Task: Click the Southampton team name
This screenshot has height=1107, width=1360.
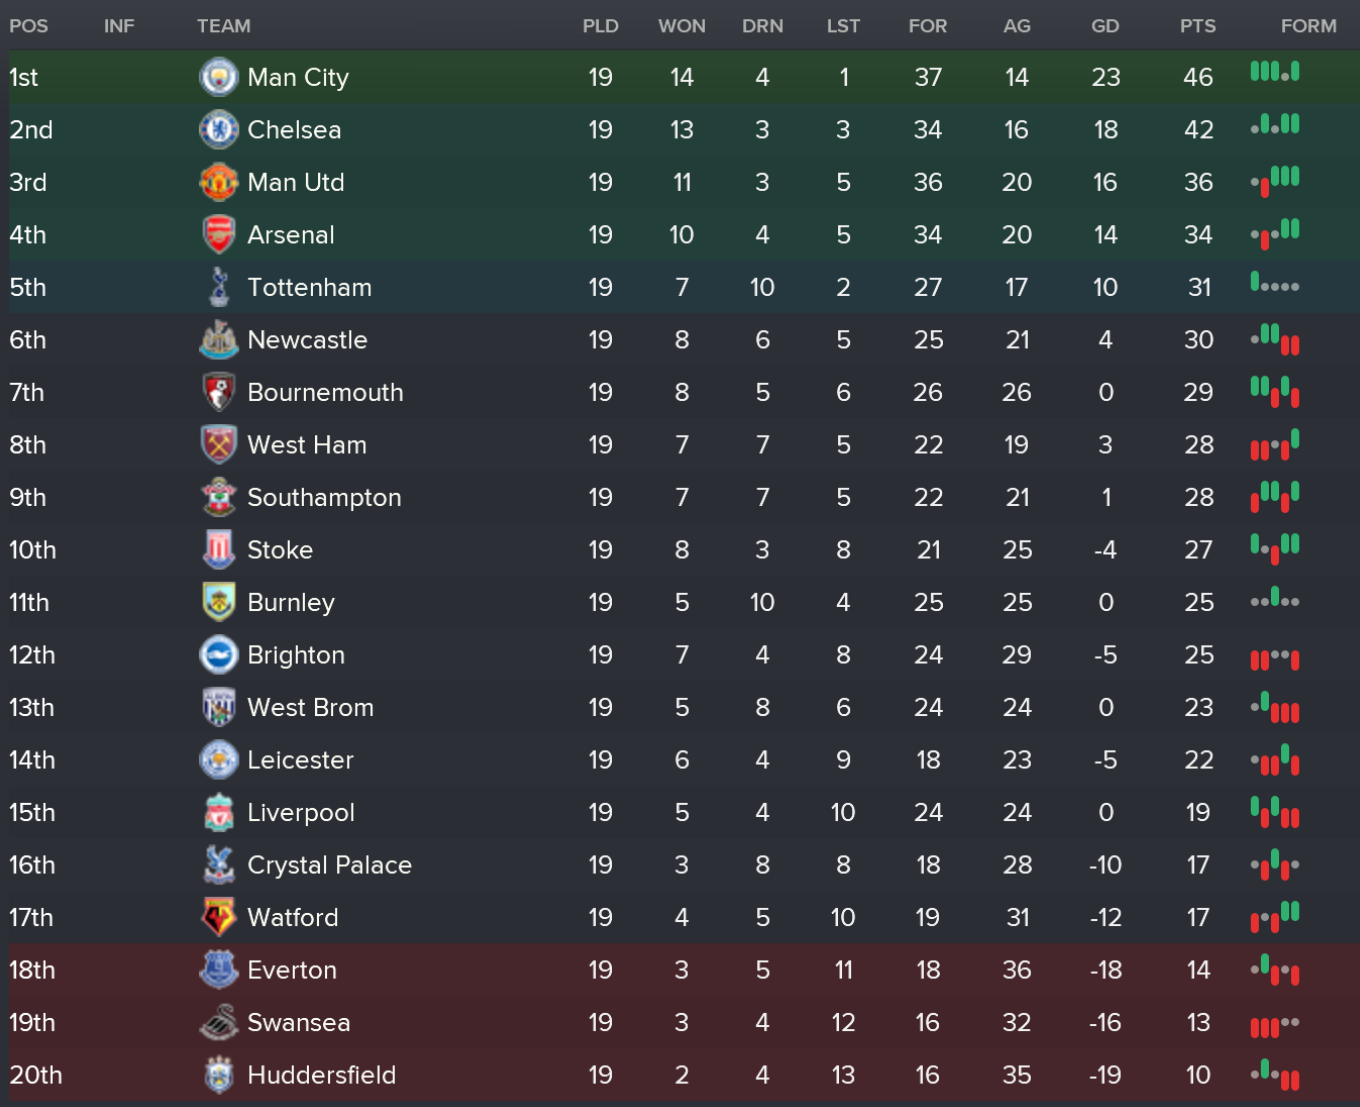Action: click(x=324, y=498)
